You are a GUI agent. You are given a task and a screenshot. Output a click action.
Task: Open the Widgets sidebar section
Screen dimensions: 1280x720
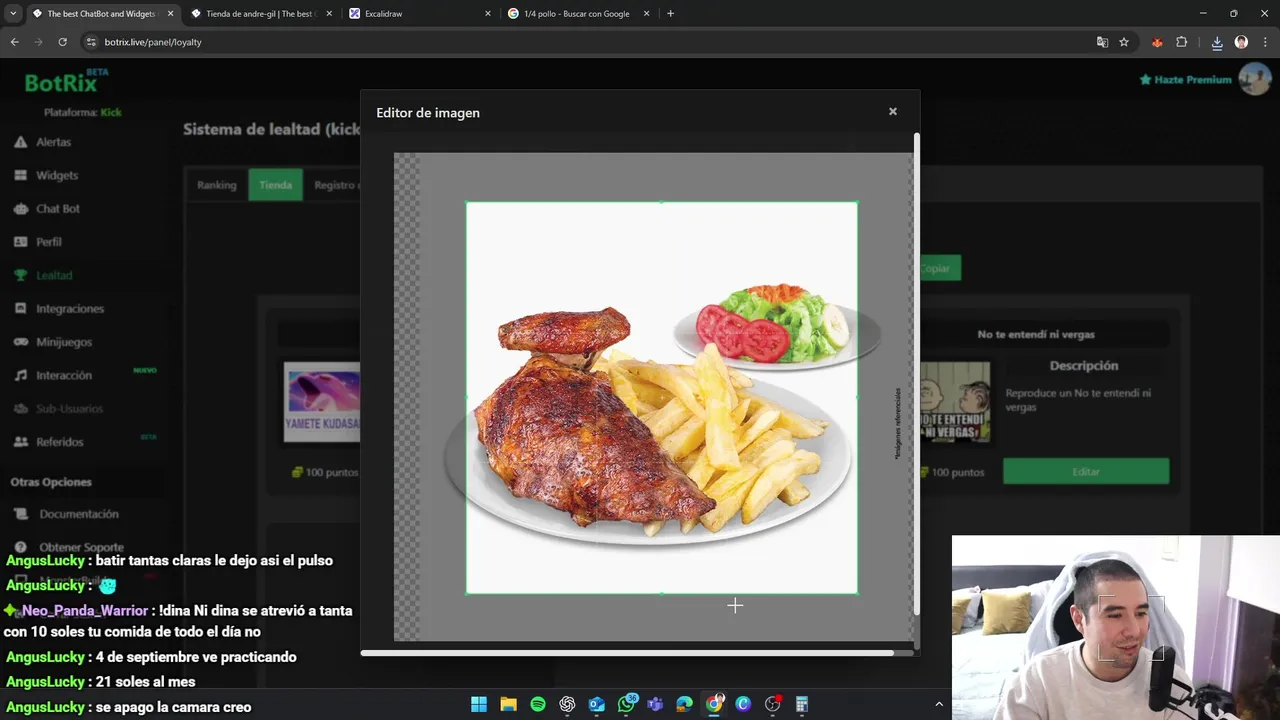57,175
